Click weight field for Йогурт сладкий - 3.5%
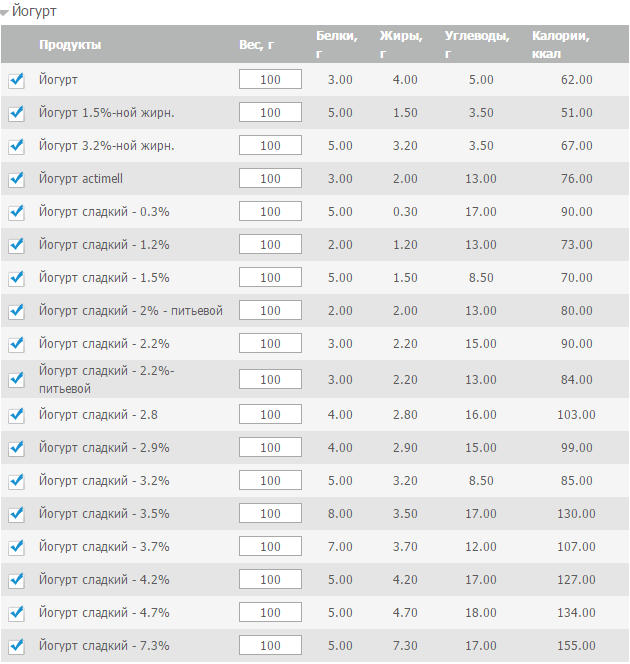Screen dimensions: 630x664 pyautogui.click(x=270, y=513)
